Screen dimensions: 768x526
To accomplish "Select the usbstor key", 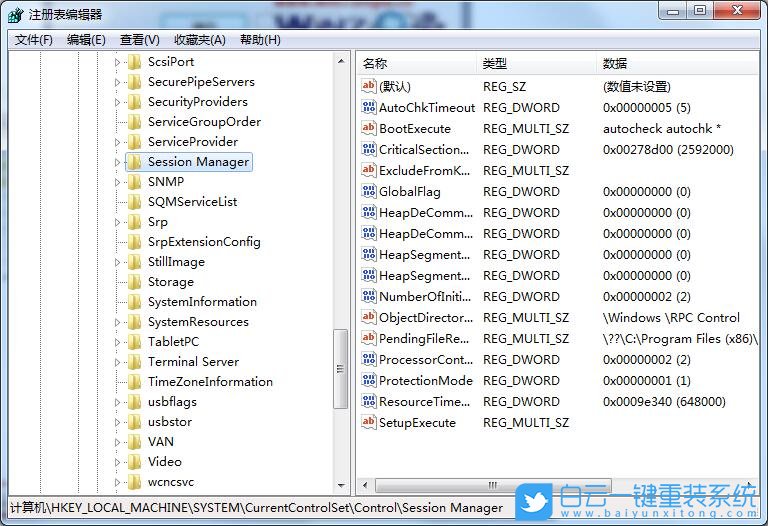I will 170,422.
